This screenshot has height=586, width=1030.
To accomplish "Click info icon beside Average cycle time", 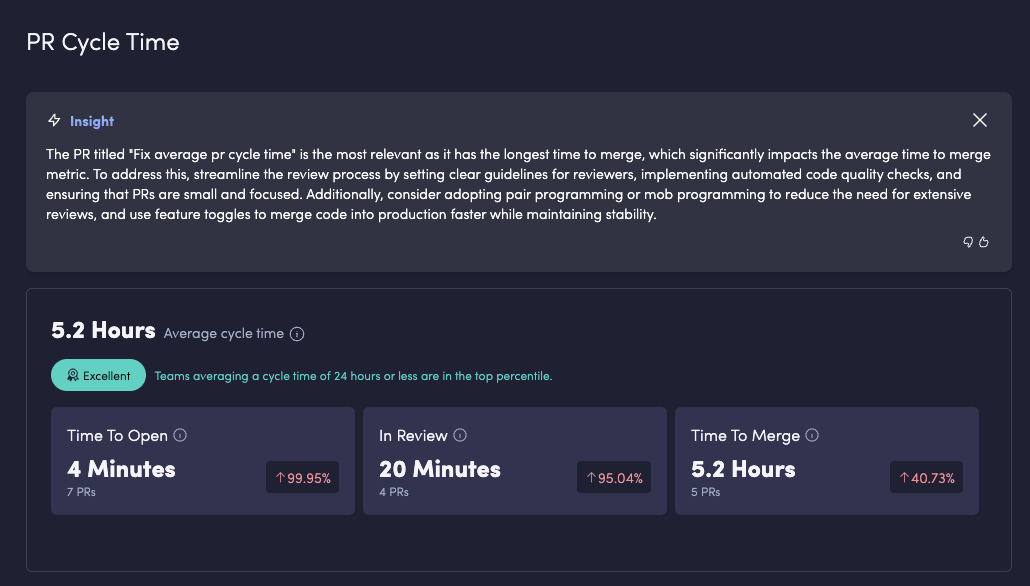I will [x=297, y=334].
